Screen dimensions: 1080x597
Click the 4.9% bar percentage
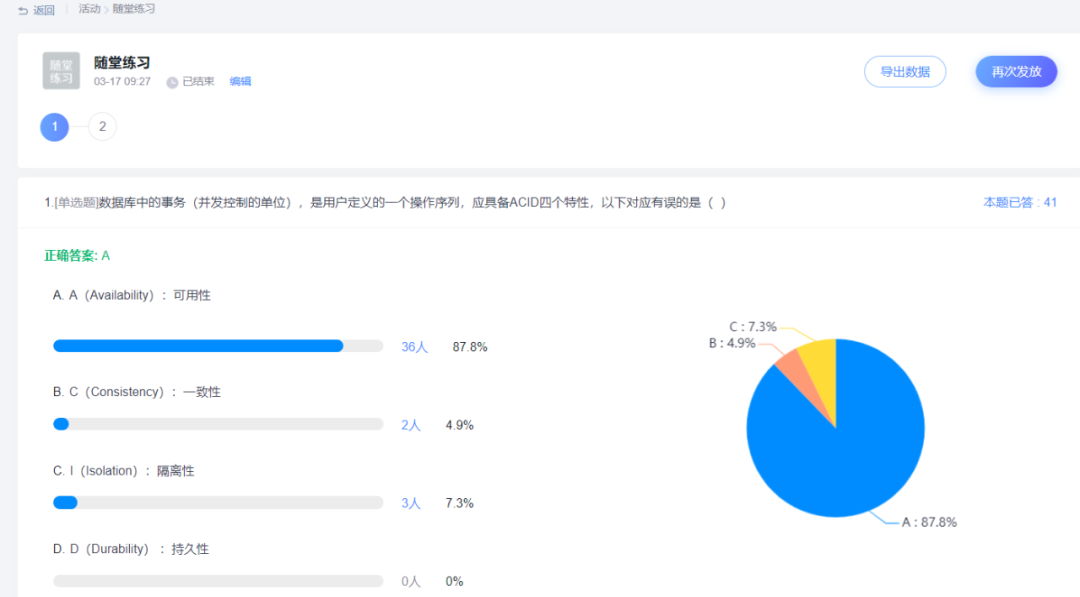459,425
